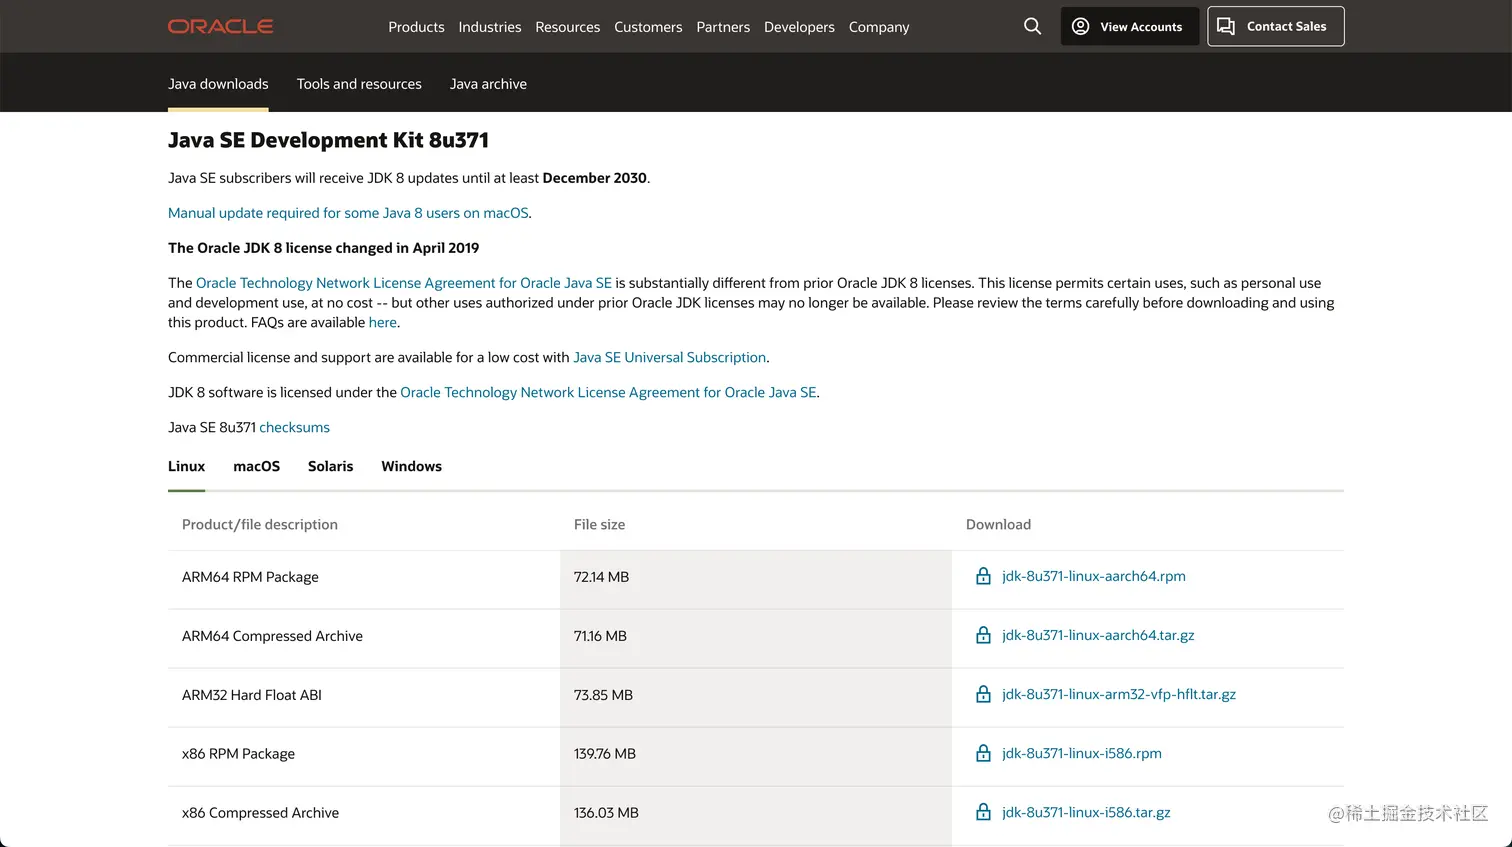The image size is (1512, 847).
Task: Click lock icon beside aarch64.tar.gz download
Action: [983, 635]
